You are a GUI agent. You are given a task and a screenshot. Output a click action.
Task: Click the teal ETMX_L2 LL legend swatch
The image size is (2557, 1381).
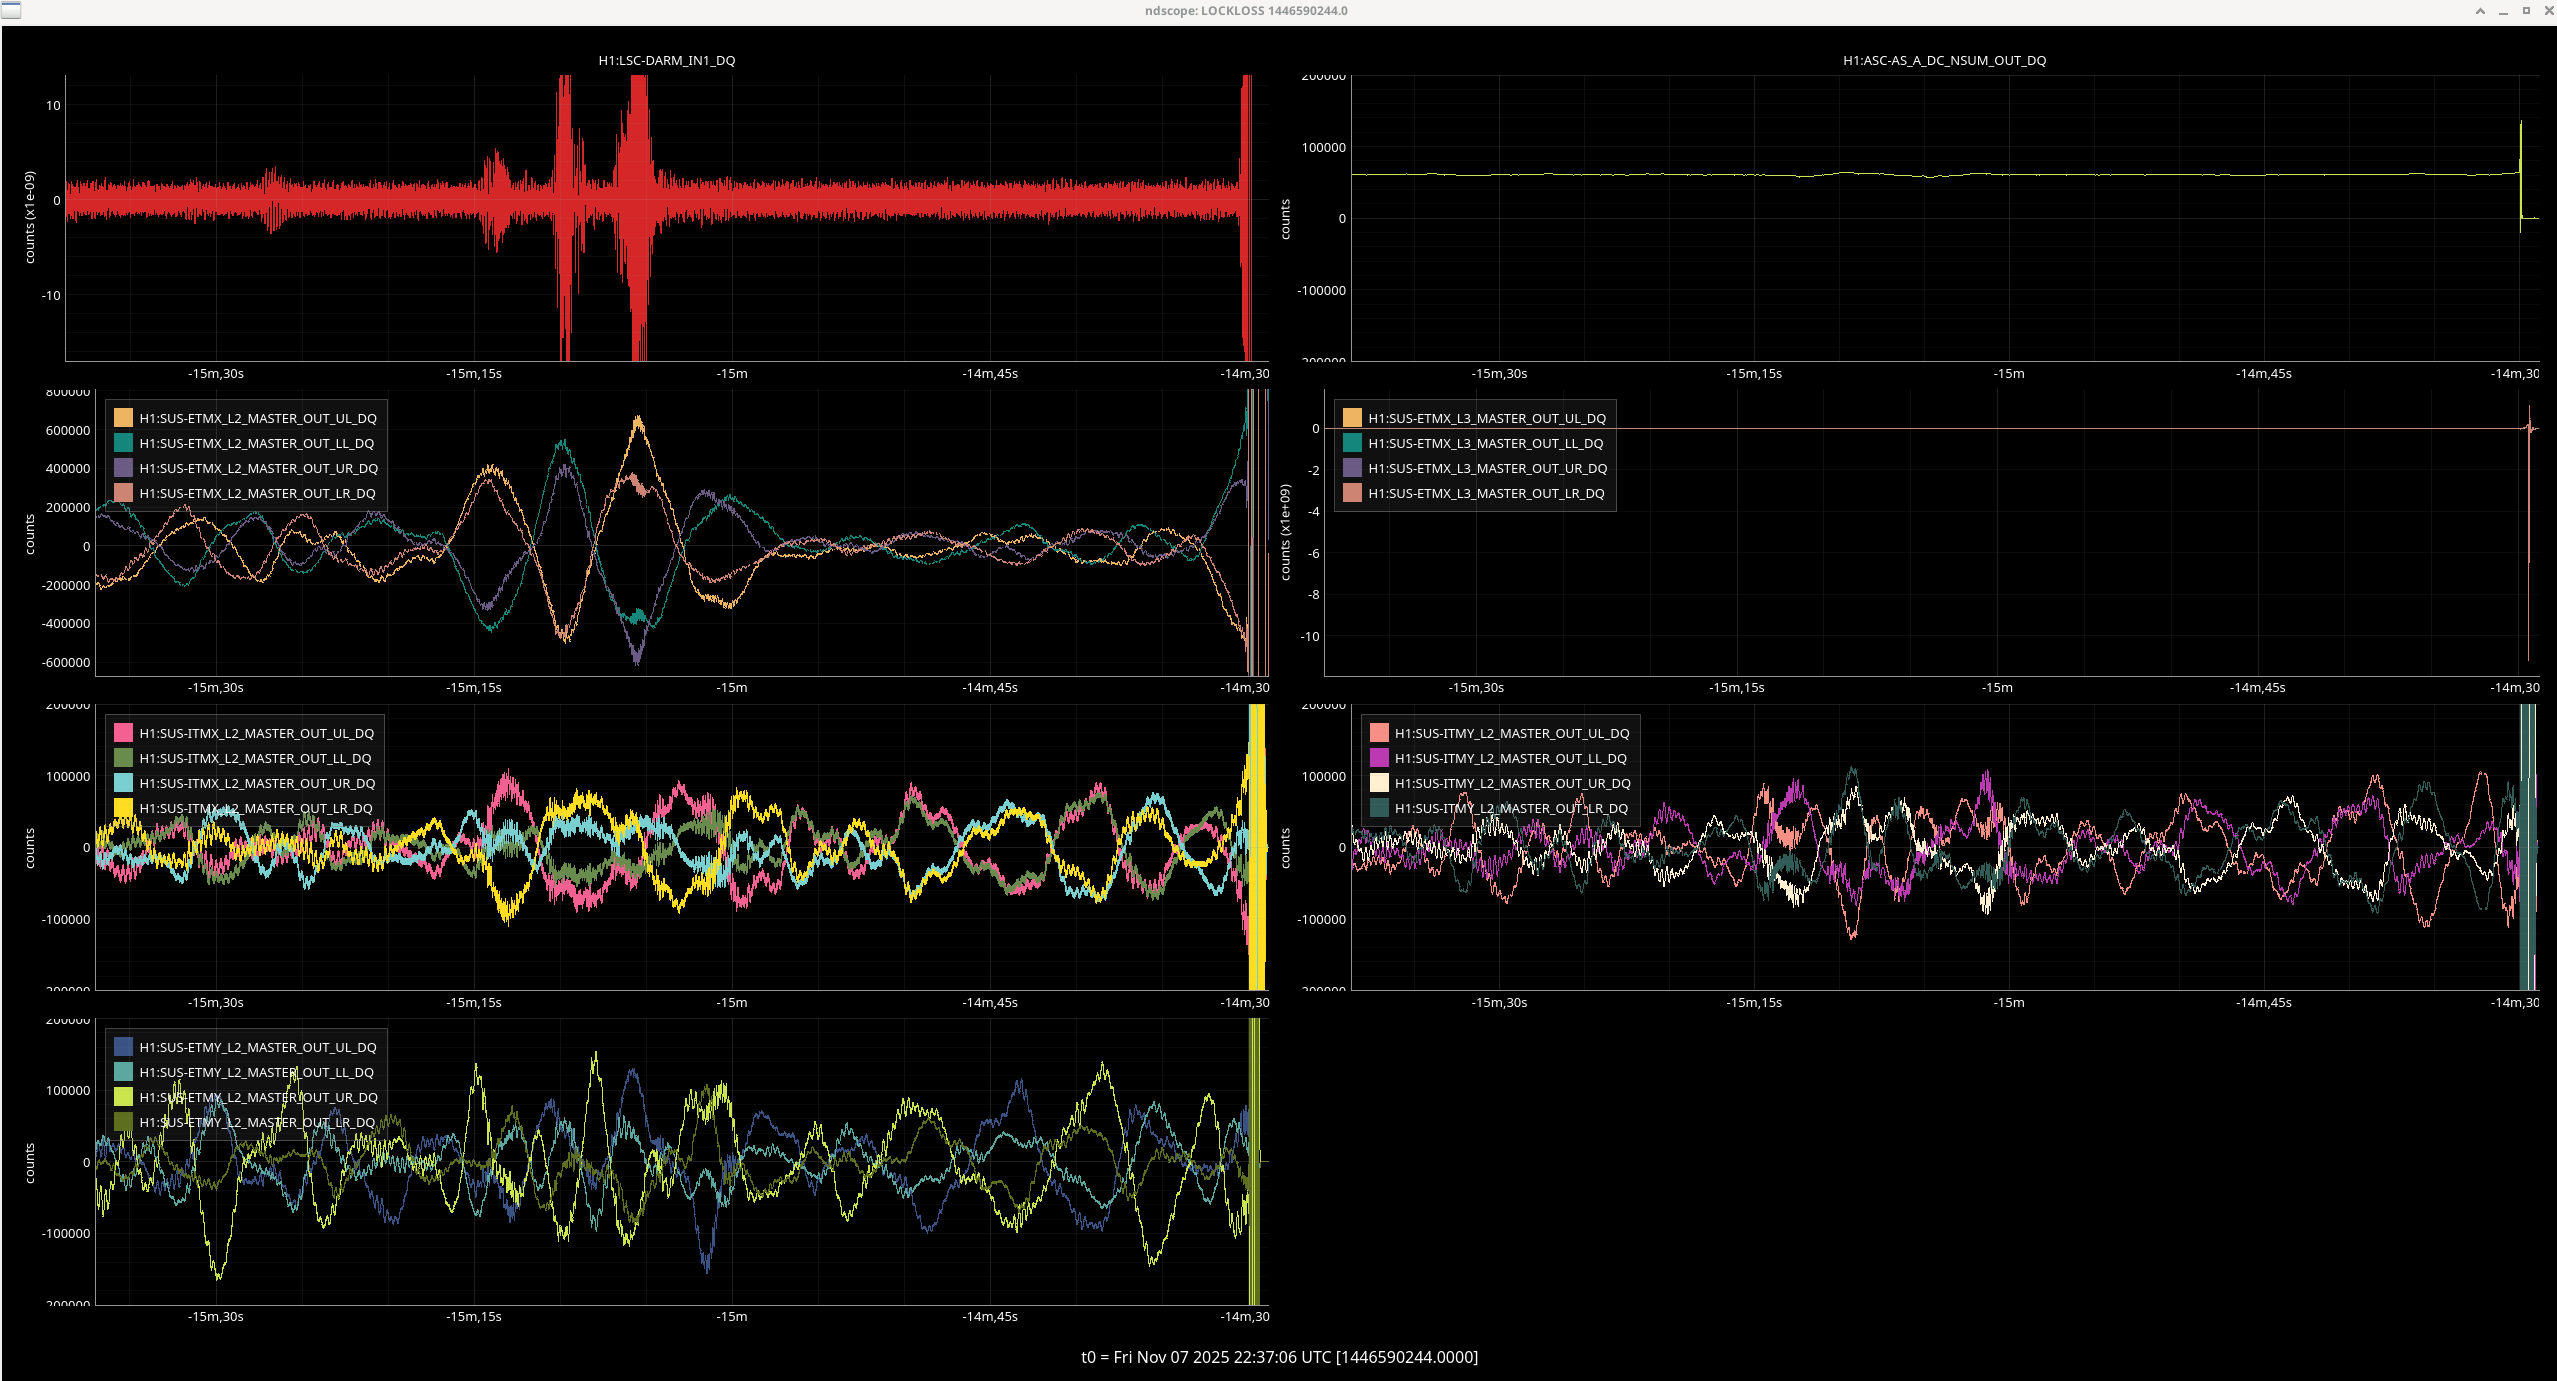(x=123, y=443)
